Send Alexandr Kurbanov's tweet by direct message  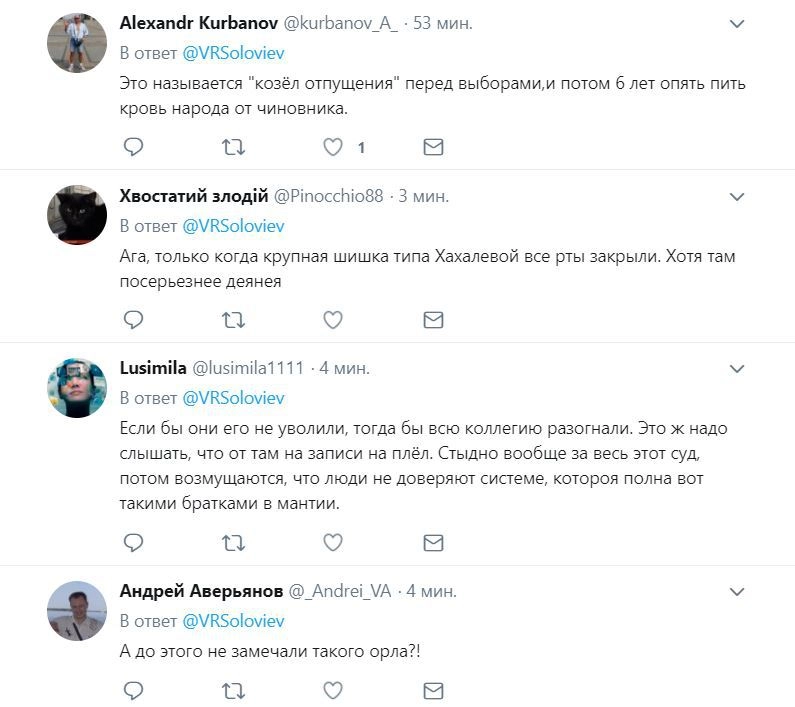pos(433,147)
